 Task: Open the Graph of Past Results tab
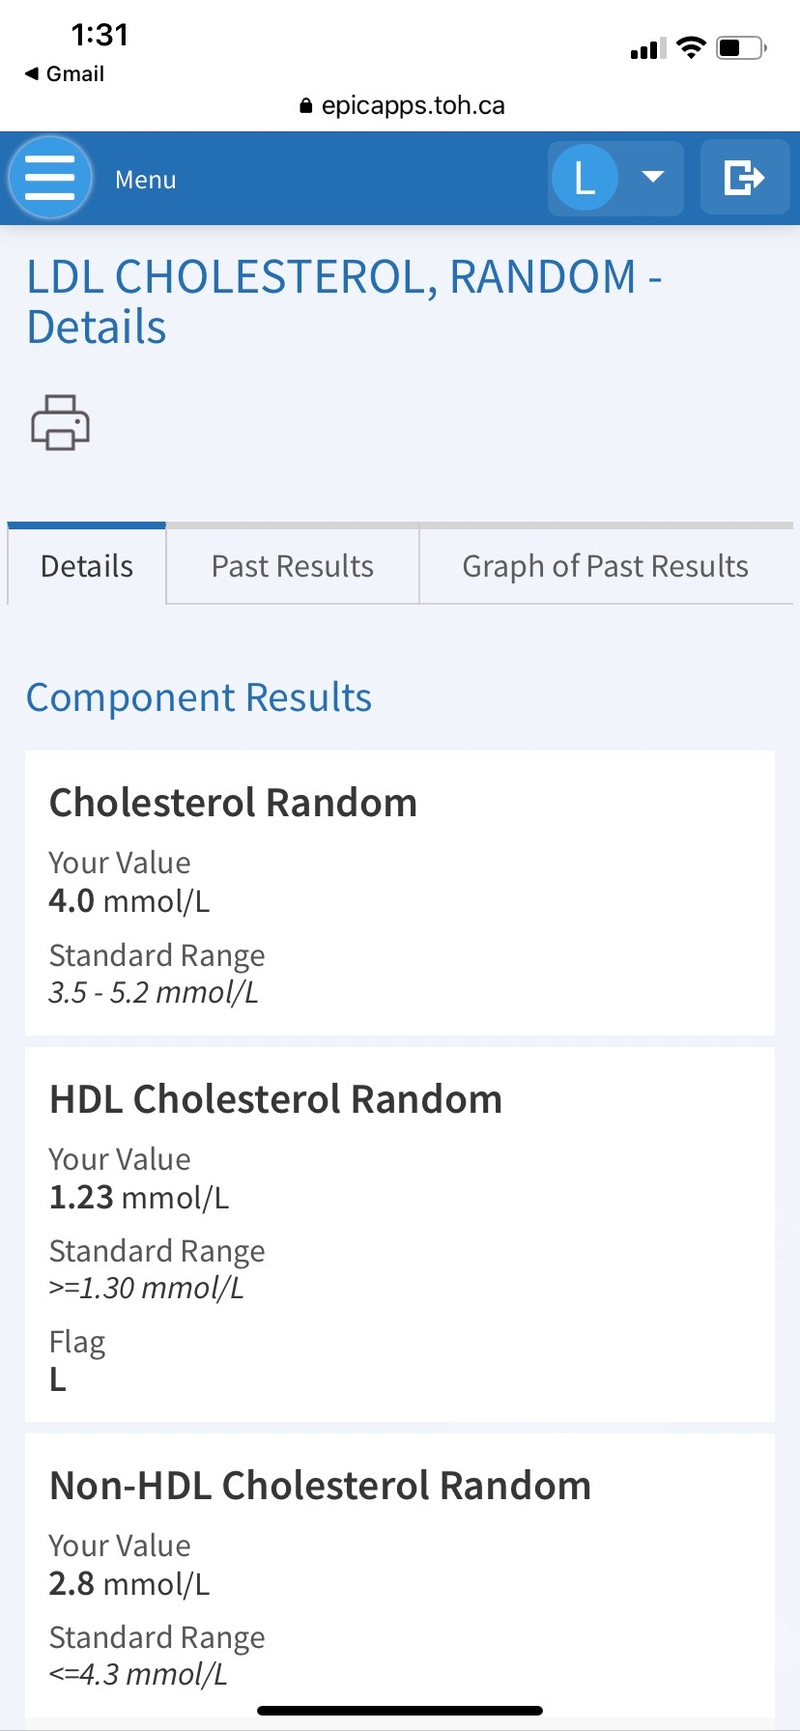coord(605,566)
